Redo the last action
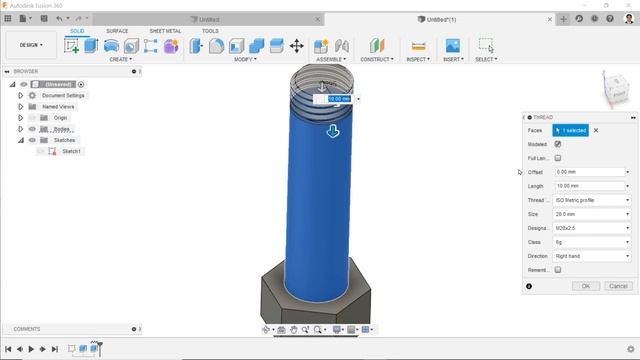The height and width of the screenshot is (360, 640). click(79, 18)
